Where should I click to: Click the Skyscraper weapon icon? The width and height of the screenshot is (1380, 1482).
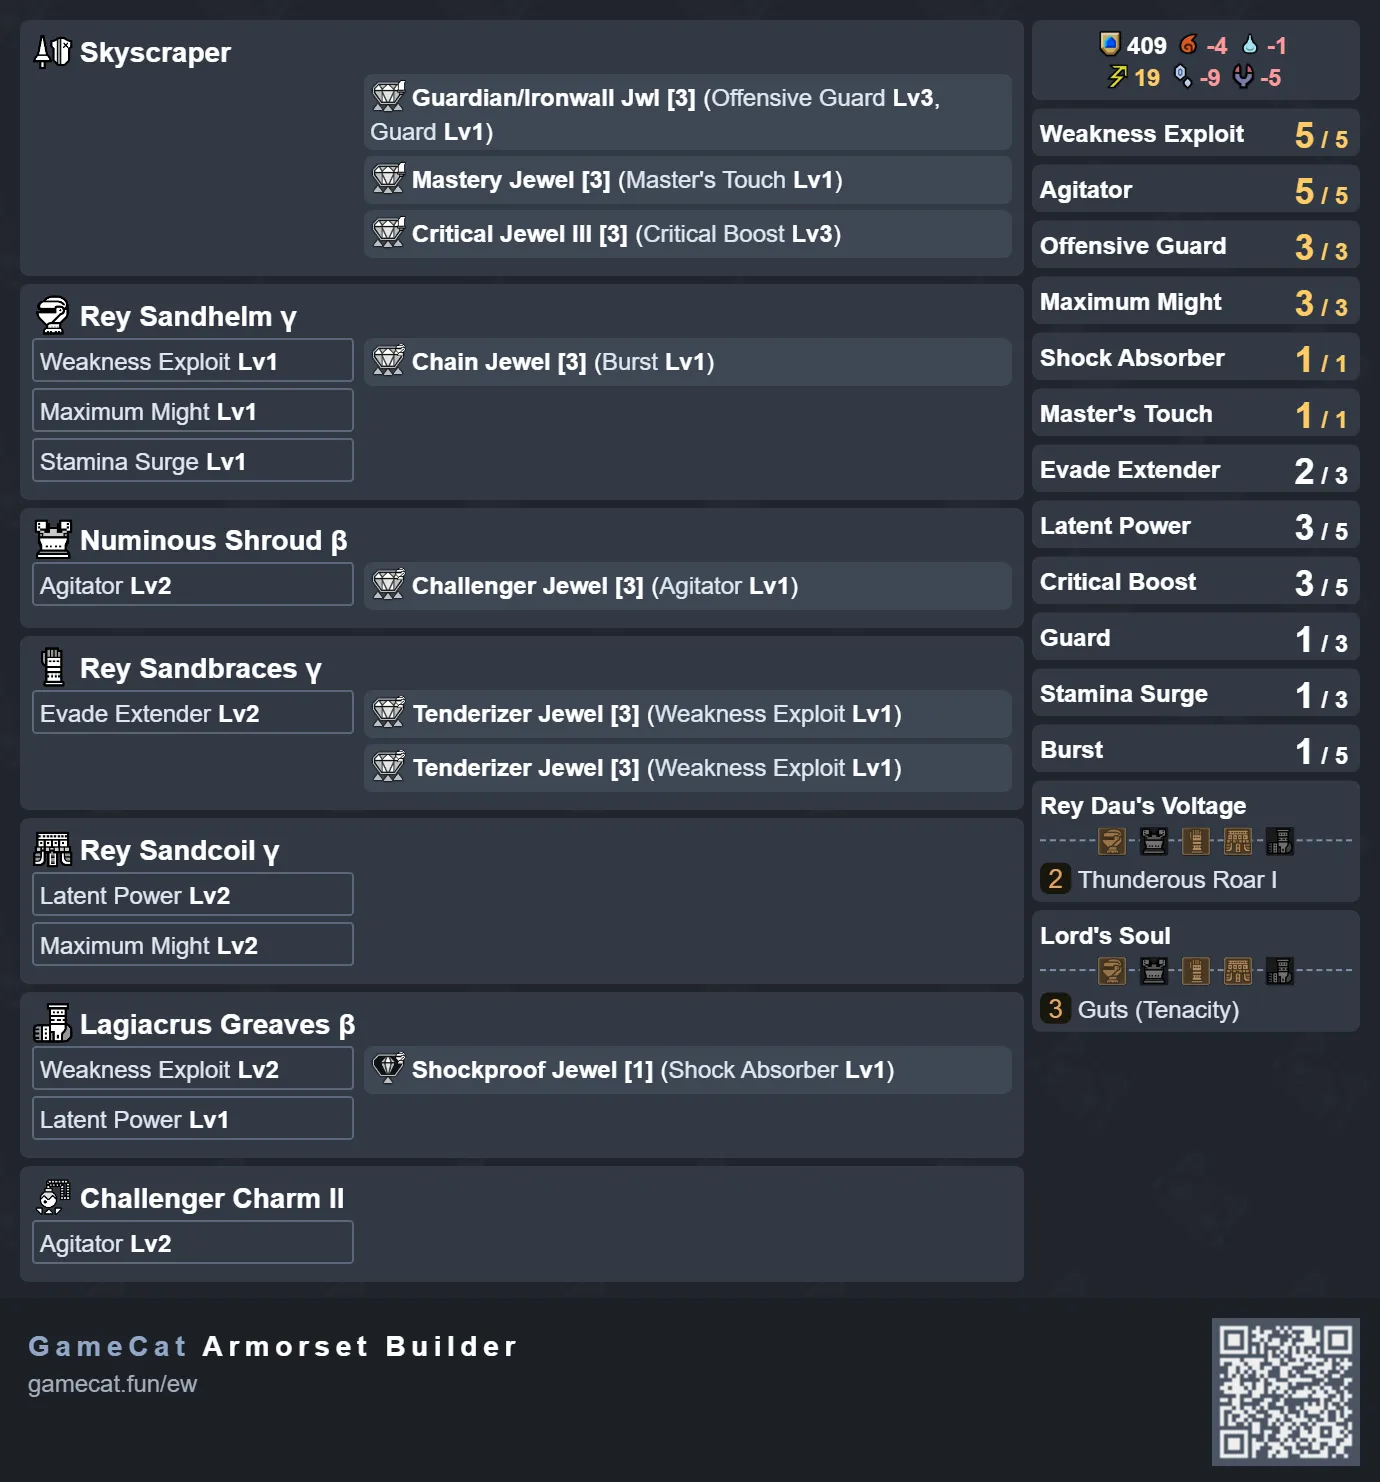pyautogui.click(x=53, y=51)
